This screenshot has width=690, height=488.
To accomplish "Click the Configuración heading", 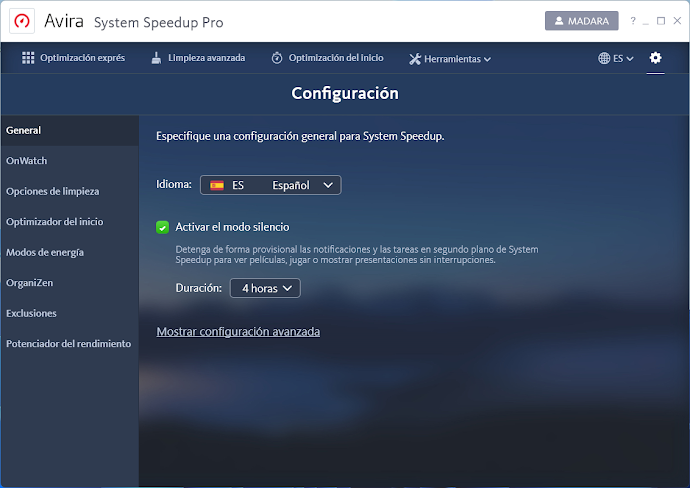I will tap(345, 93).
